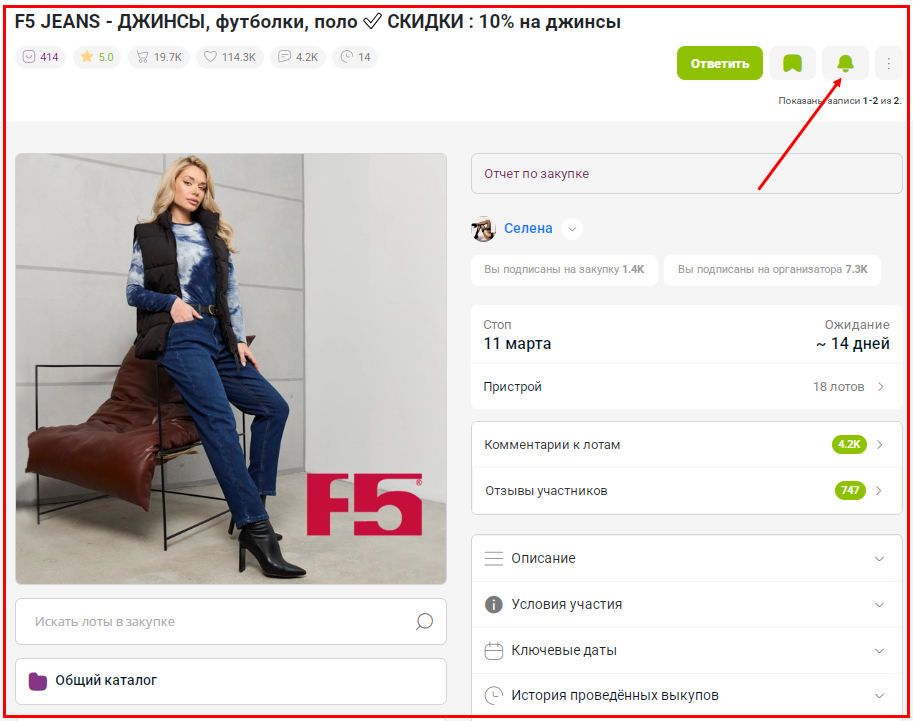Click the 414 purple badge

[41, 57]
